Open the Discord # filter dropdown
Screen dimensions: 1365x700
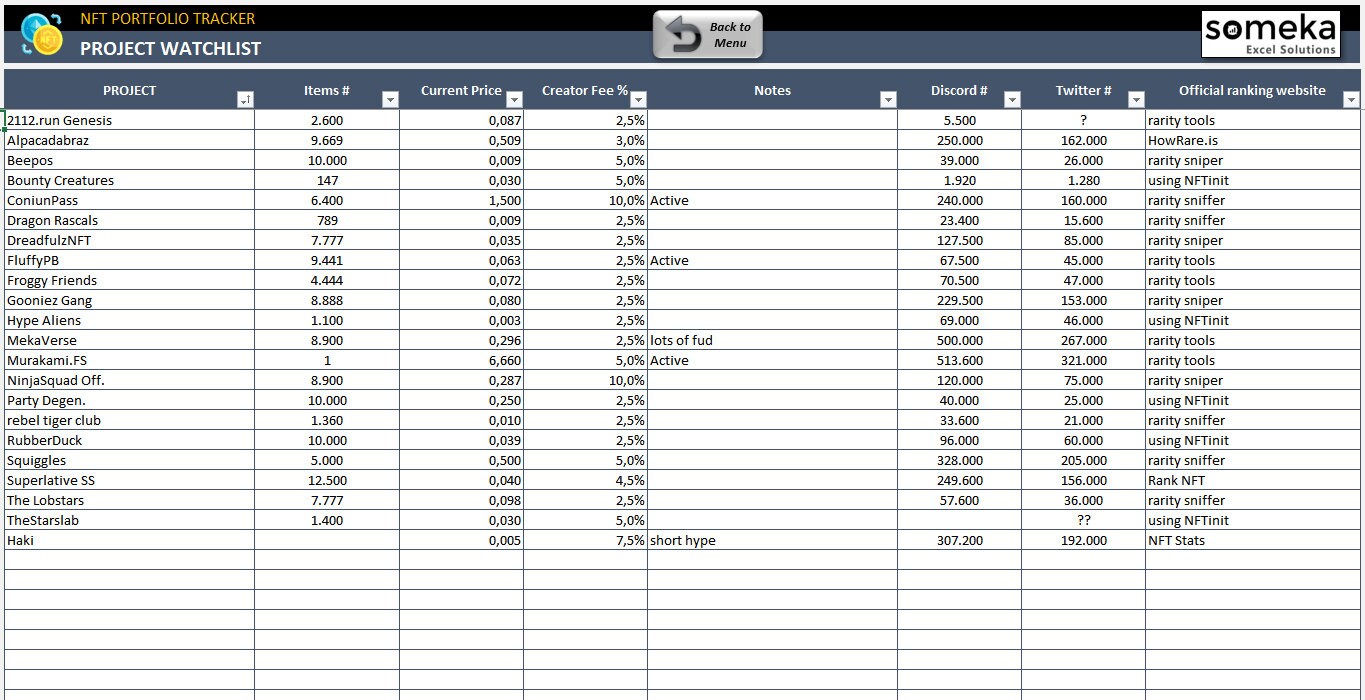point(1012,99)
